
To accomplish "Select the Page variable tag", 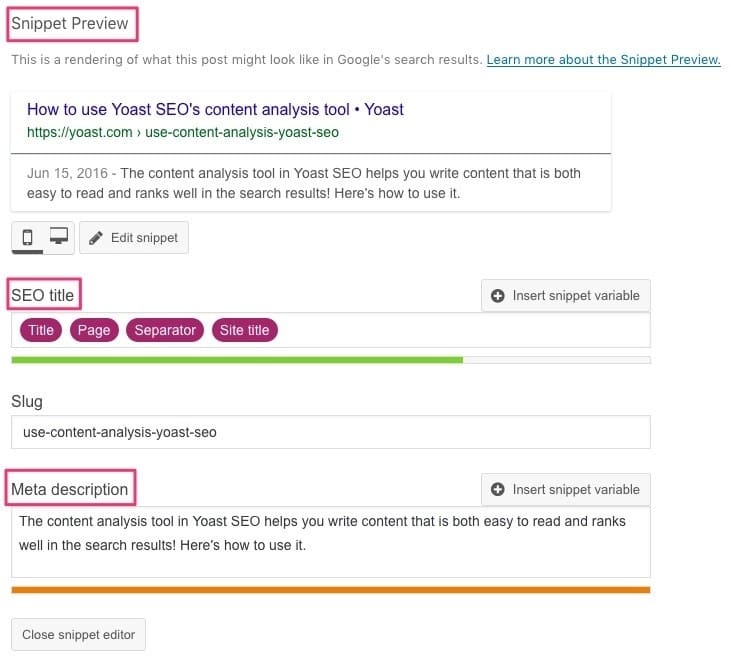I will [x=94, y=330].
